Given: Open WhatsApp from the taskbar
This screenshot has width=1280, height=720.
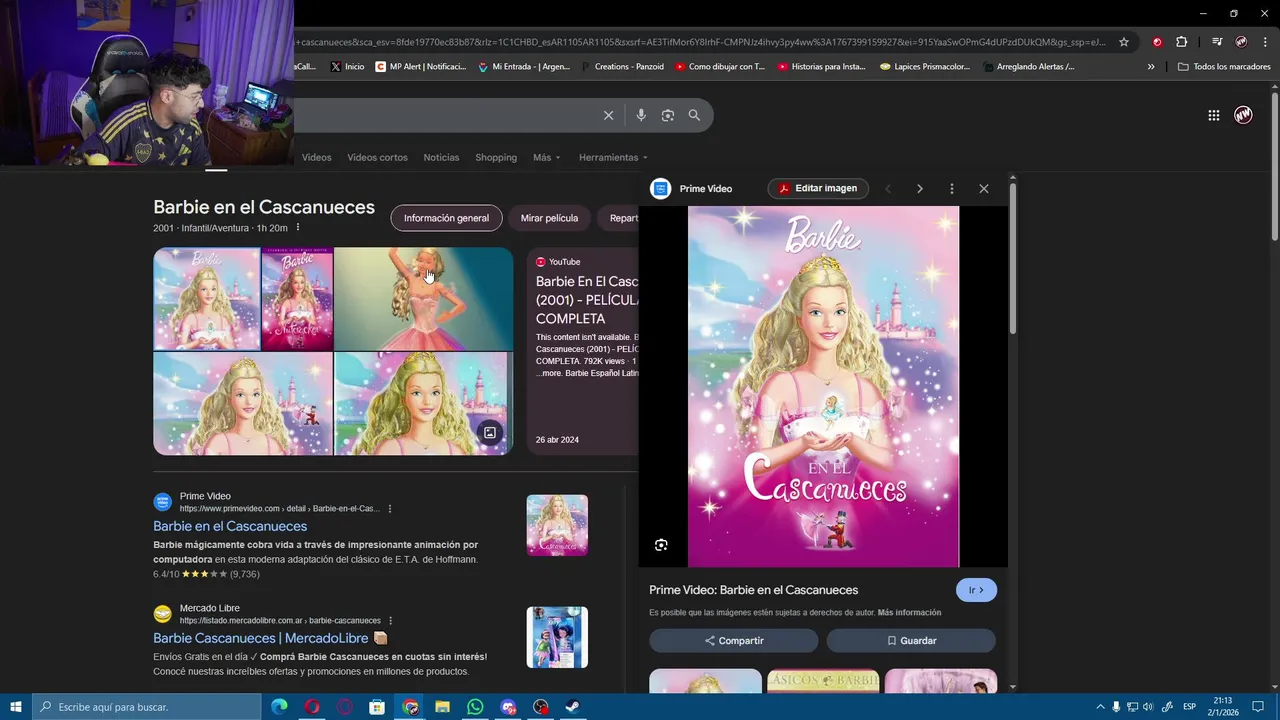Looking at the screenshot, I should tap(475, 707).
